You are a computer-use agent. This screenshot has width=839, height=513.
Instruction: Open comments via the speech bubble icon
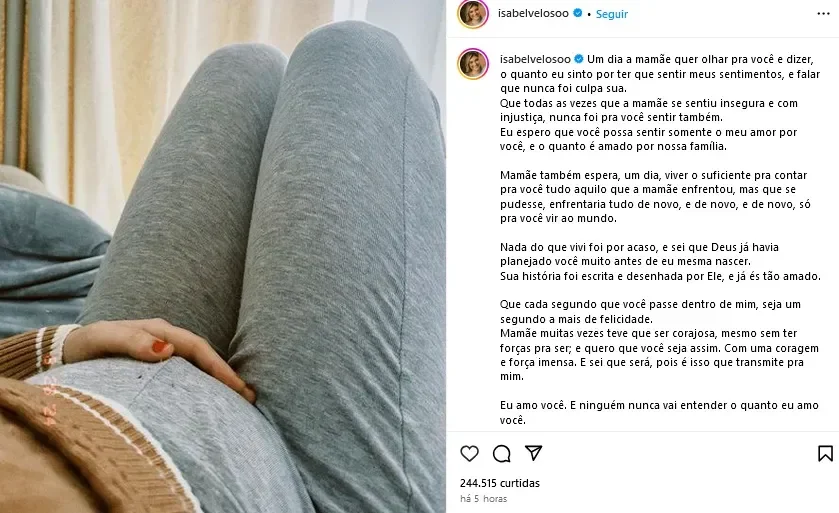tap(501, 454)
